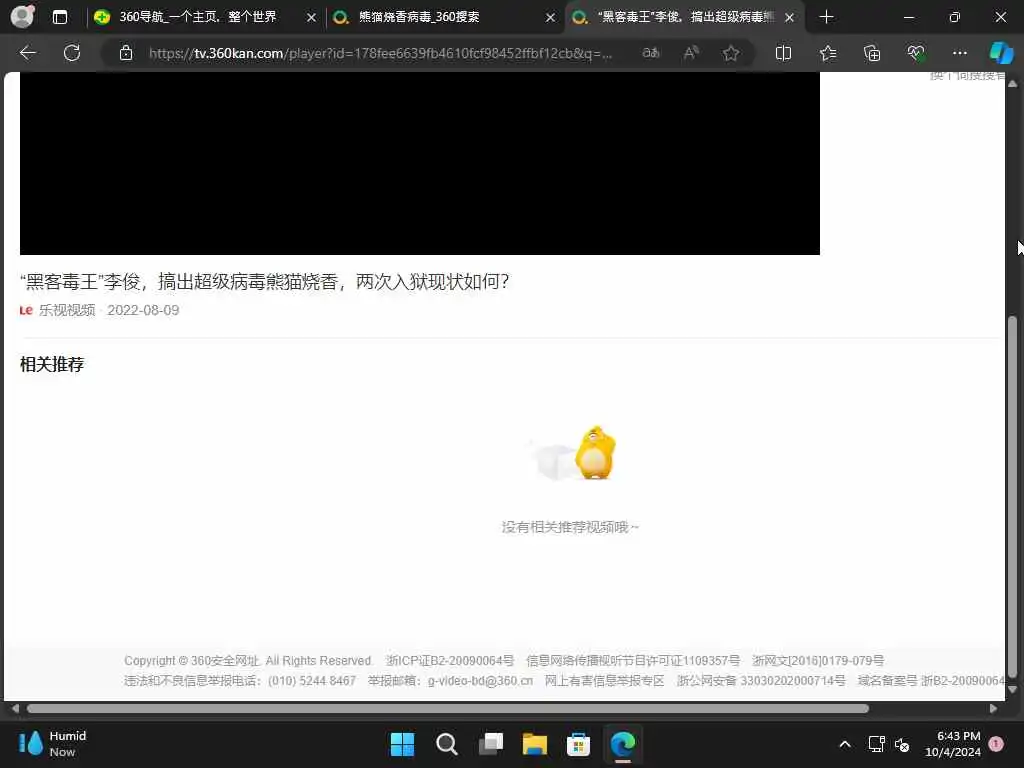The width and height of the screenshot is (1024, 768).
Task: Open the network status tray icon
Action: coord(876,744)
